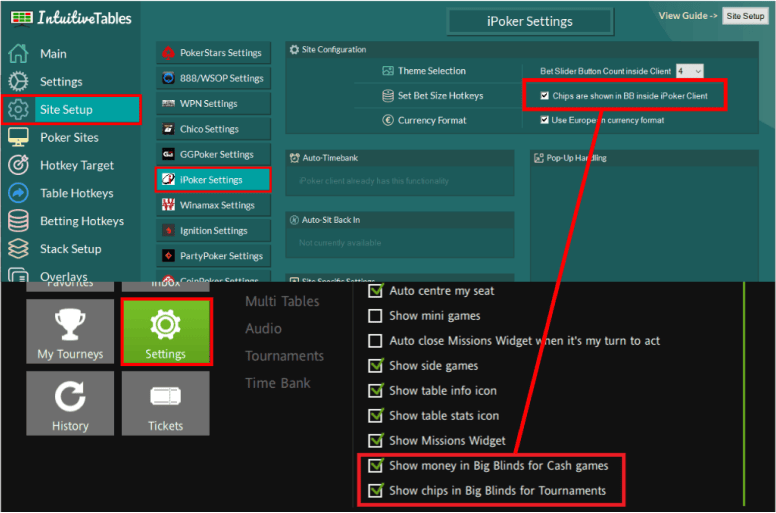Screen dimensions: 776x513
Task: Click the Betting Hotkeys chips icon
Action: [18, 221]
